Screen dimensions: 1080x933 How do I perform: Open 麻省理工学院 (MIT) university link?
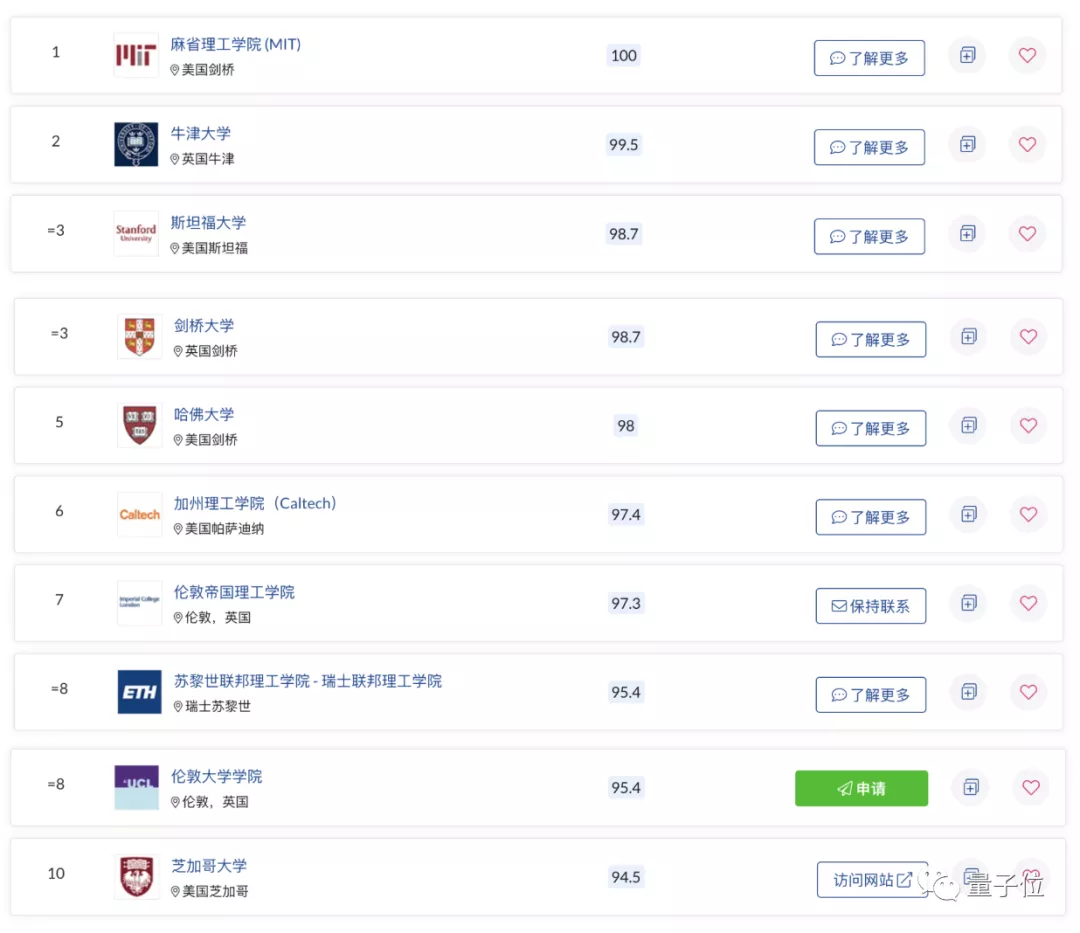click(x=236, y=44)
